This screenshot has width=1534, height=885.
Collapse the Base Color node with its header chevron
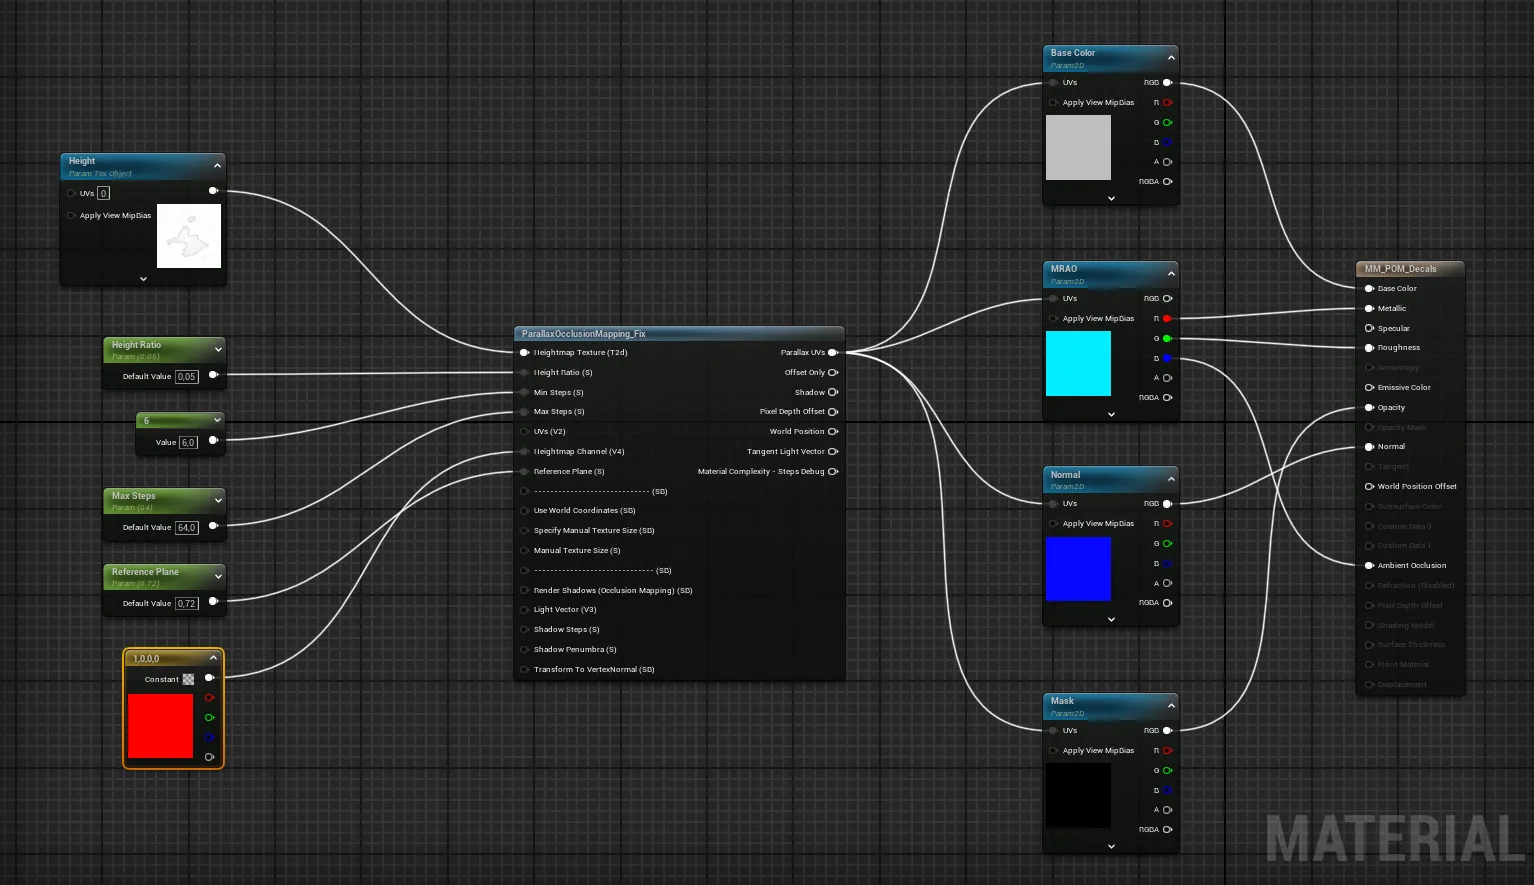pyautogui.click(x=1171, y=57)
